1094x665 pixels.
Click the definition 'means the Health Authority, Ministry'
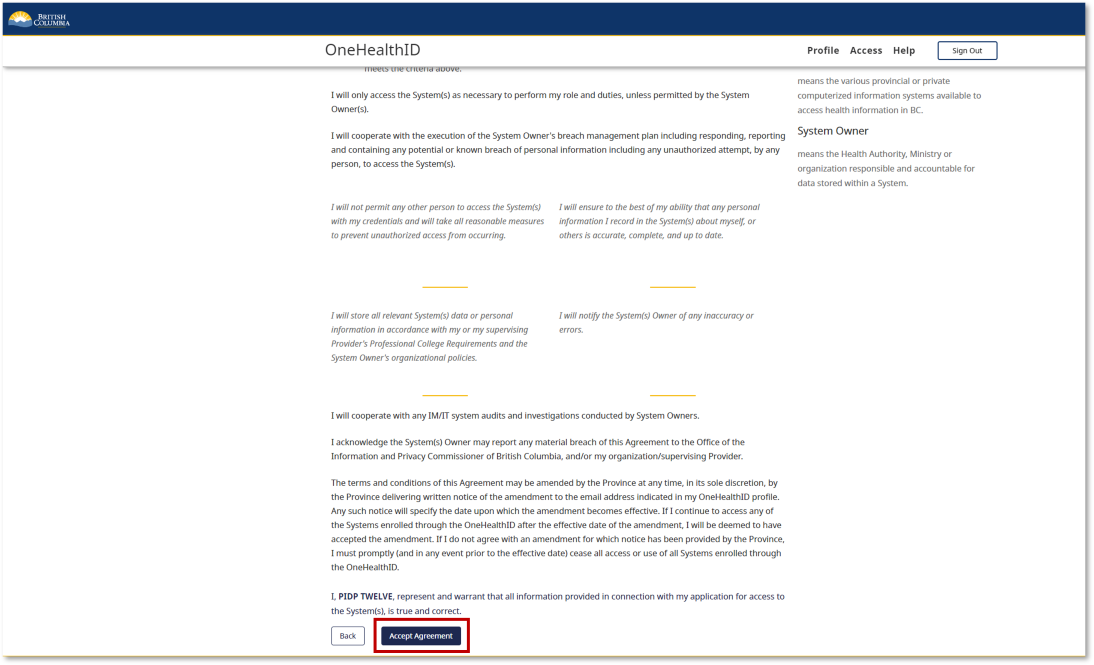point(886,169)
